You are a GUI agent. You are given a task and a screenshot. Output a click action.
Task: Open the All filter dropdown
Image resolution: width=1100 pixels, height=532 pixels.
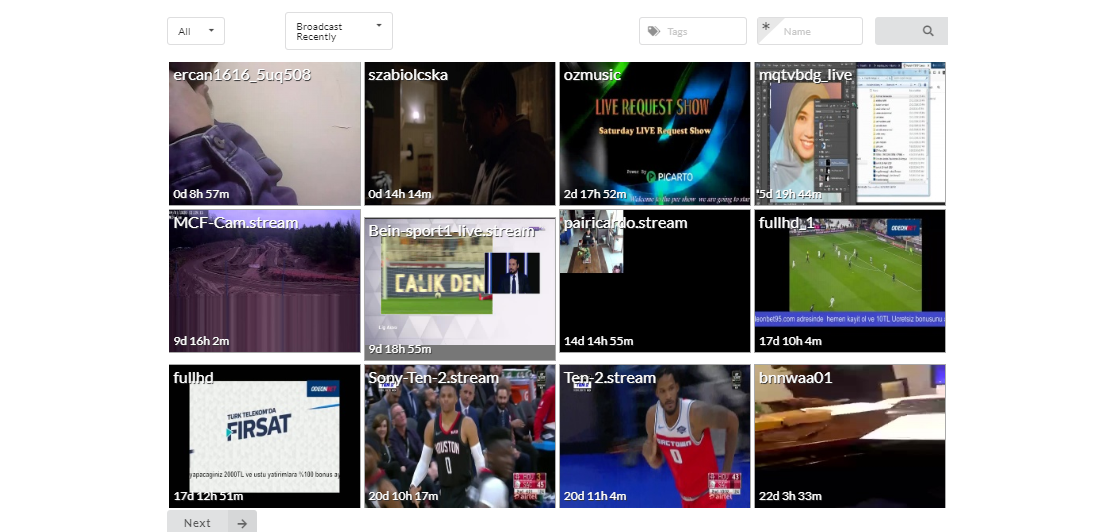click(196, 31)
